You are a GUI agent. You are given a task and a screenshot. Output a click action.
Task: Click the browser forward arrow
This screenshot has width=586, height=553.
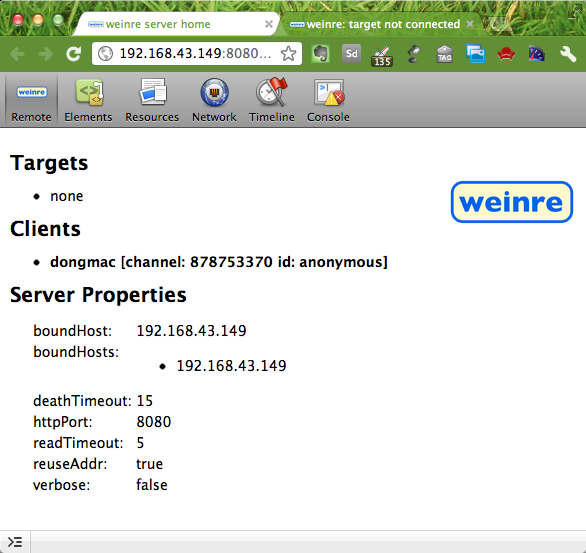(x=46, y=54)
